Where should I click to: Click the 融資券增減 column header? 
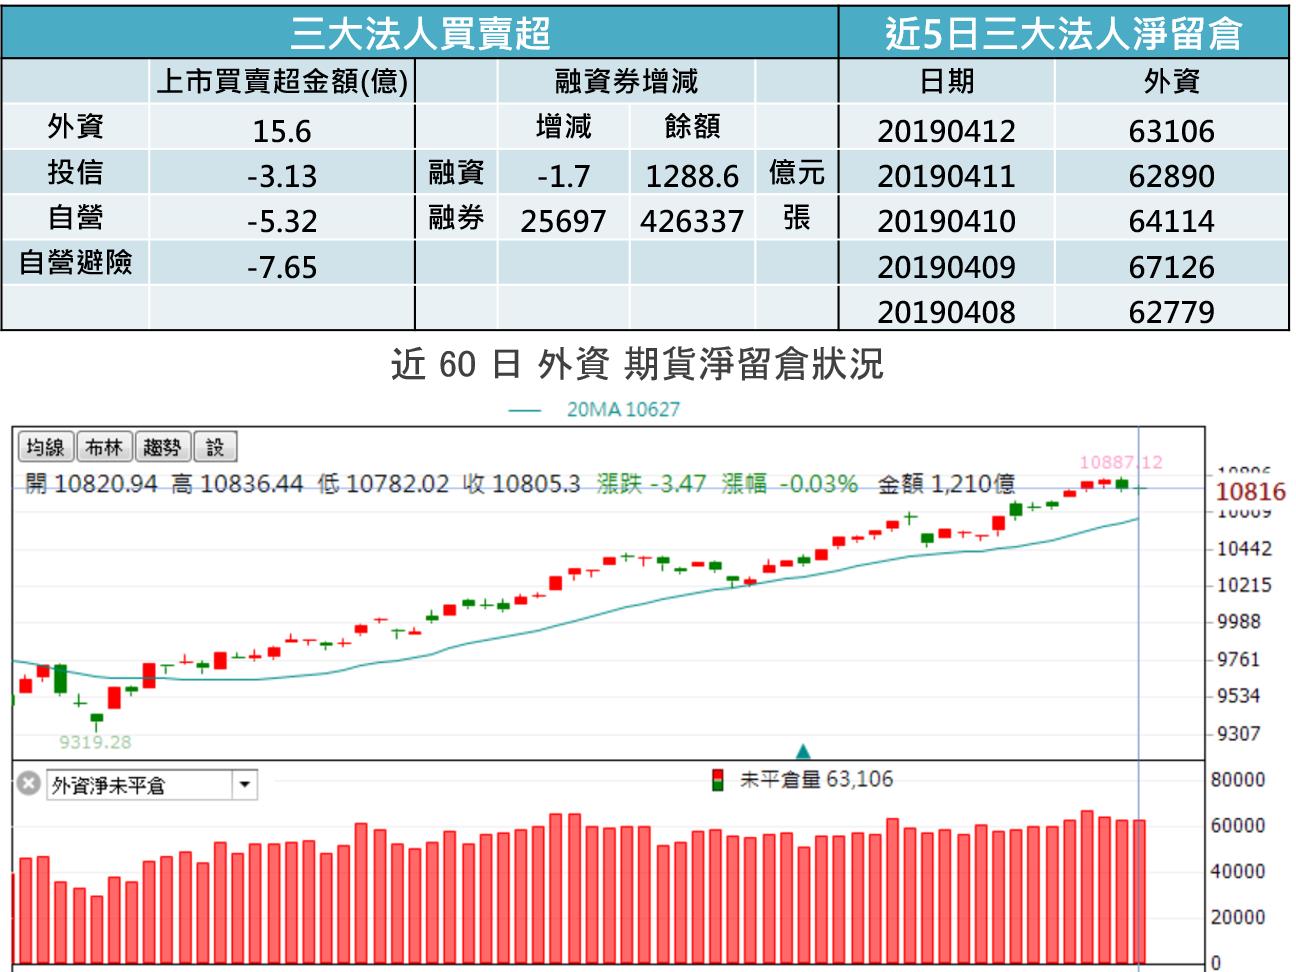click(x=626, y=81)
